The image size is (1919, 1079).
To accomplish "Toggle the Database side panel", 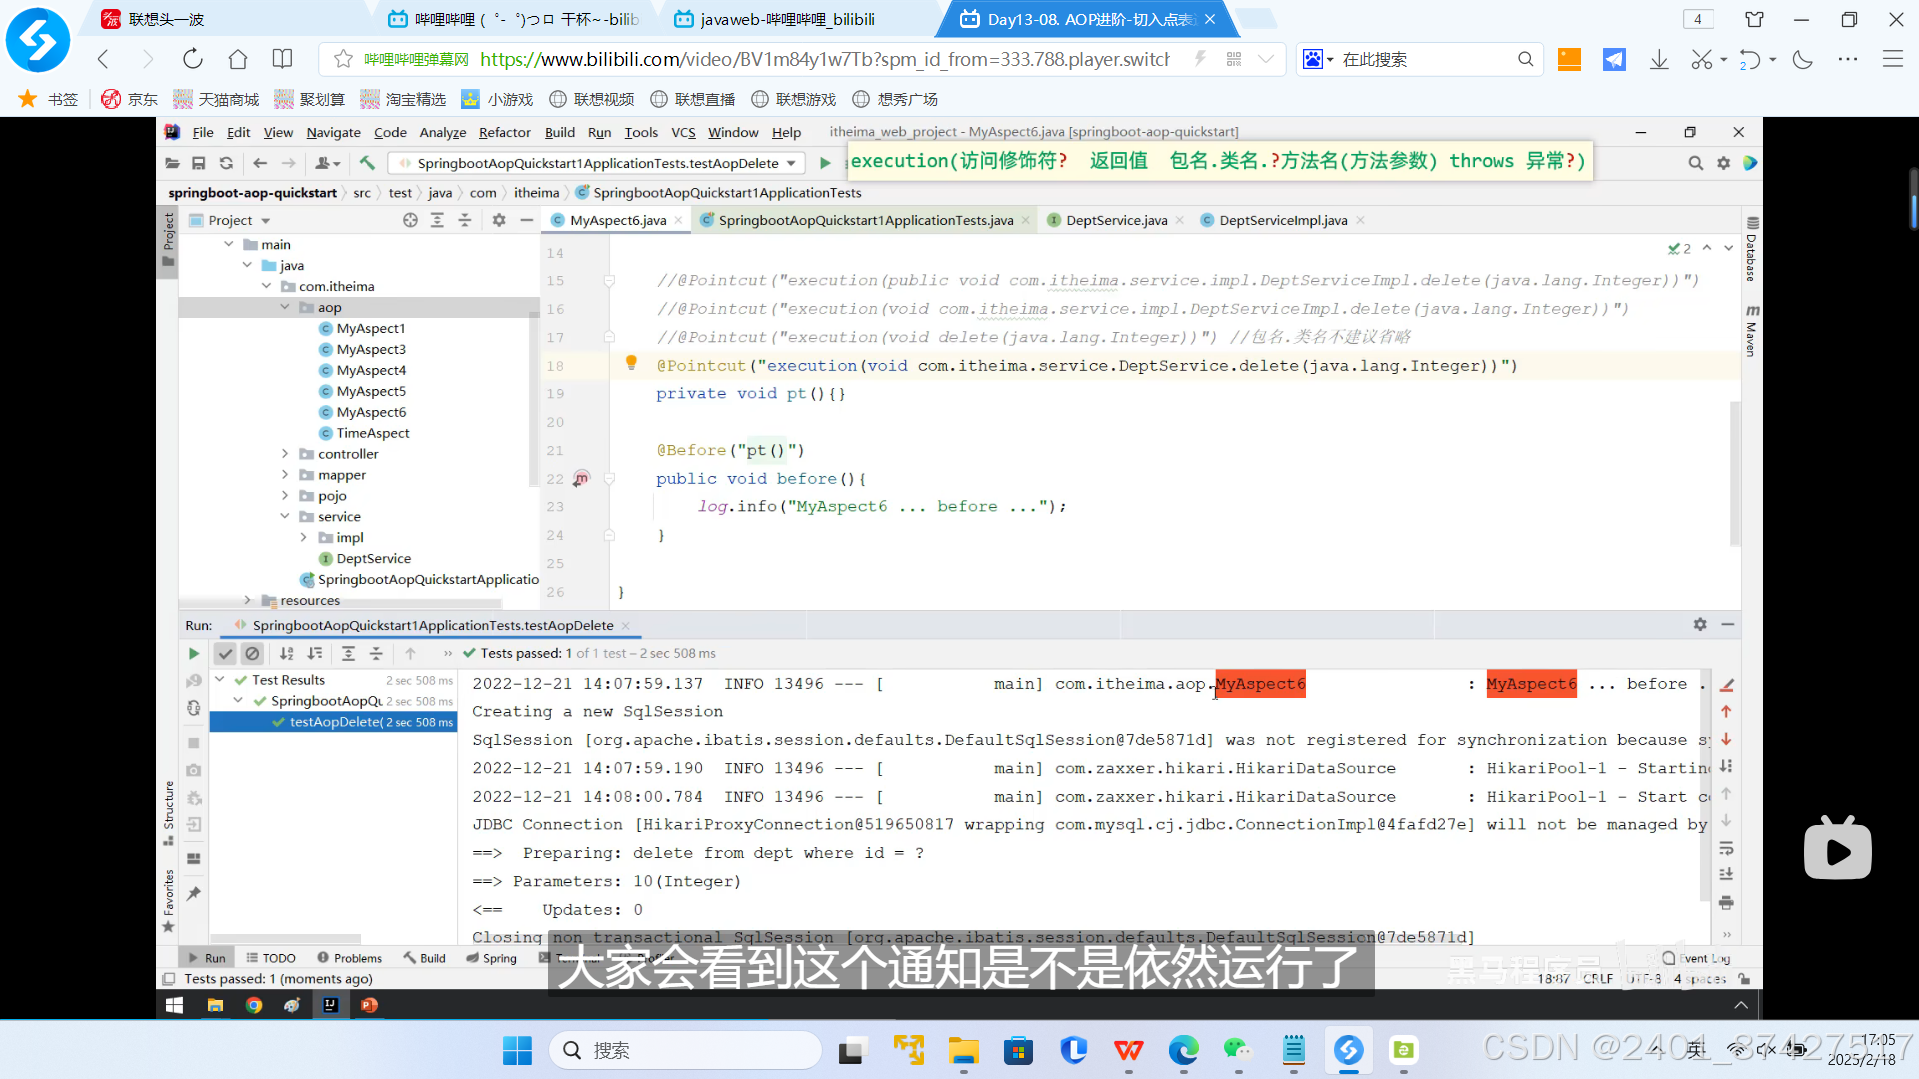I will click(1751, 250).
